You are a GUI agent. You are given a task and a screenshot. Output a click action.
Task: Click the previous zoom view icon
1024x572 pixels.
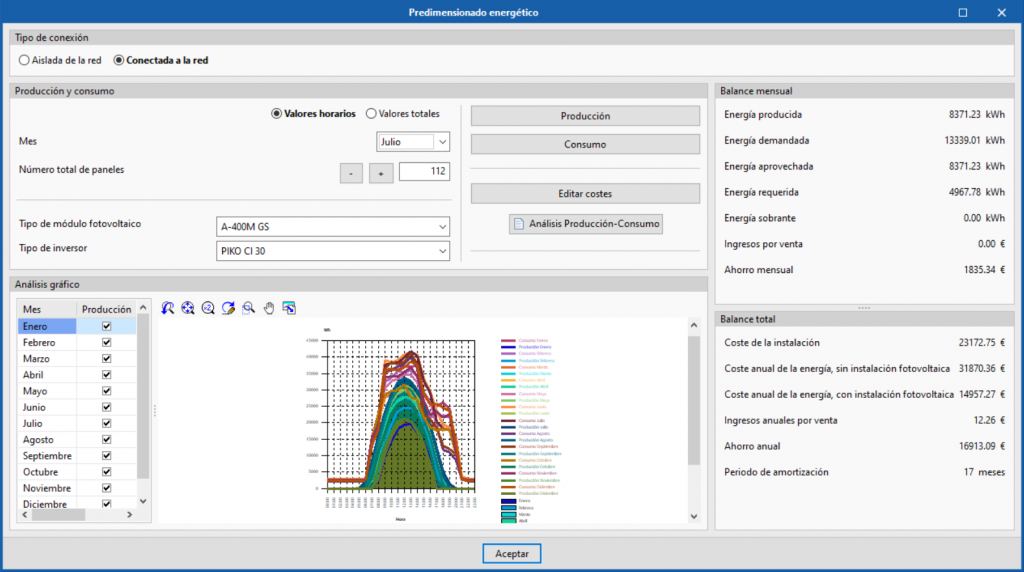(x=168, y=308)
